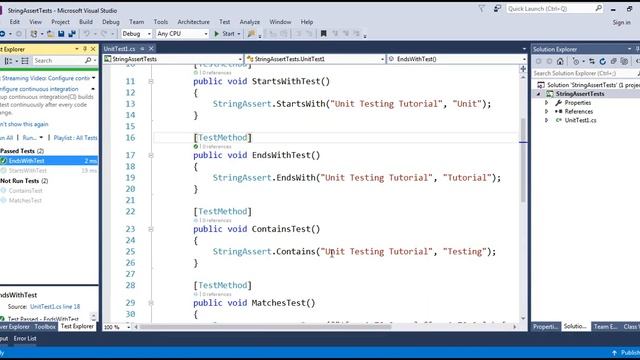
Task: Click the Streaming Video Configure link
Action: 45,78
